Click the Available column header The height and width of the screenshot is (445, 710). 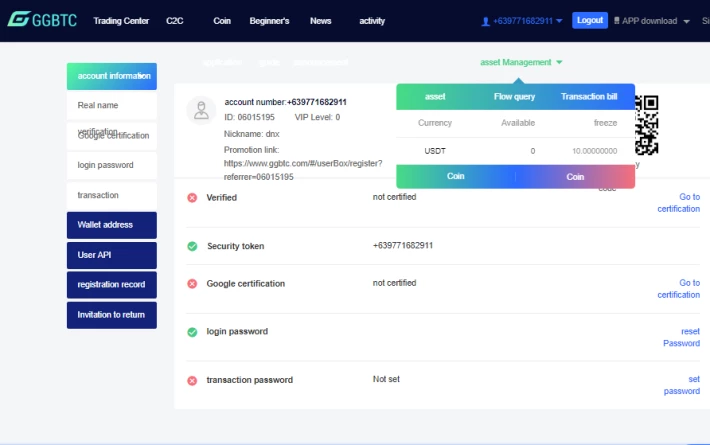[x=518, y=123]
